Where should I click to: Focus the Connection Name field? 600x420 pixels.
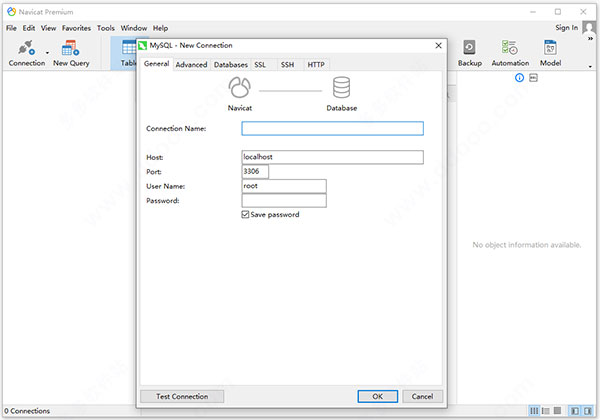(x=333, y=129)
